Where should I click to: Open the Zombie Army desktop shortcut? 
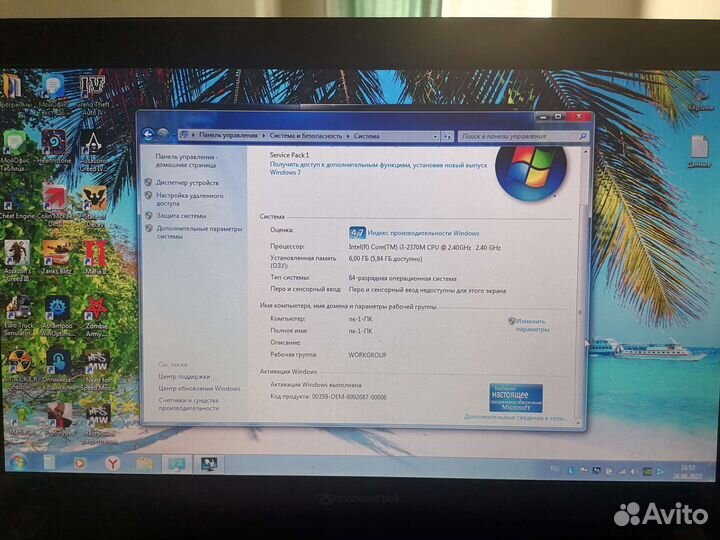[96, 317]
